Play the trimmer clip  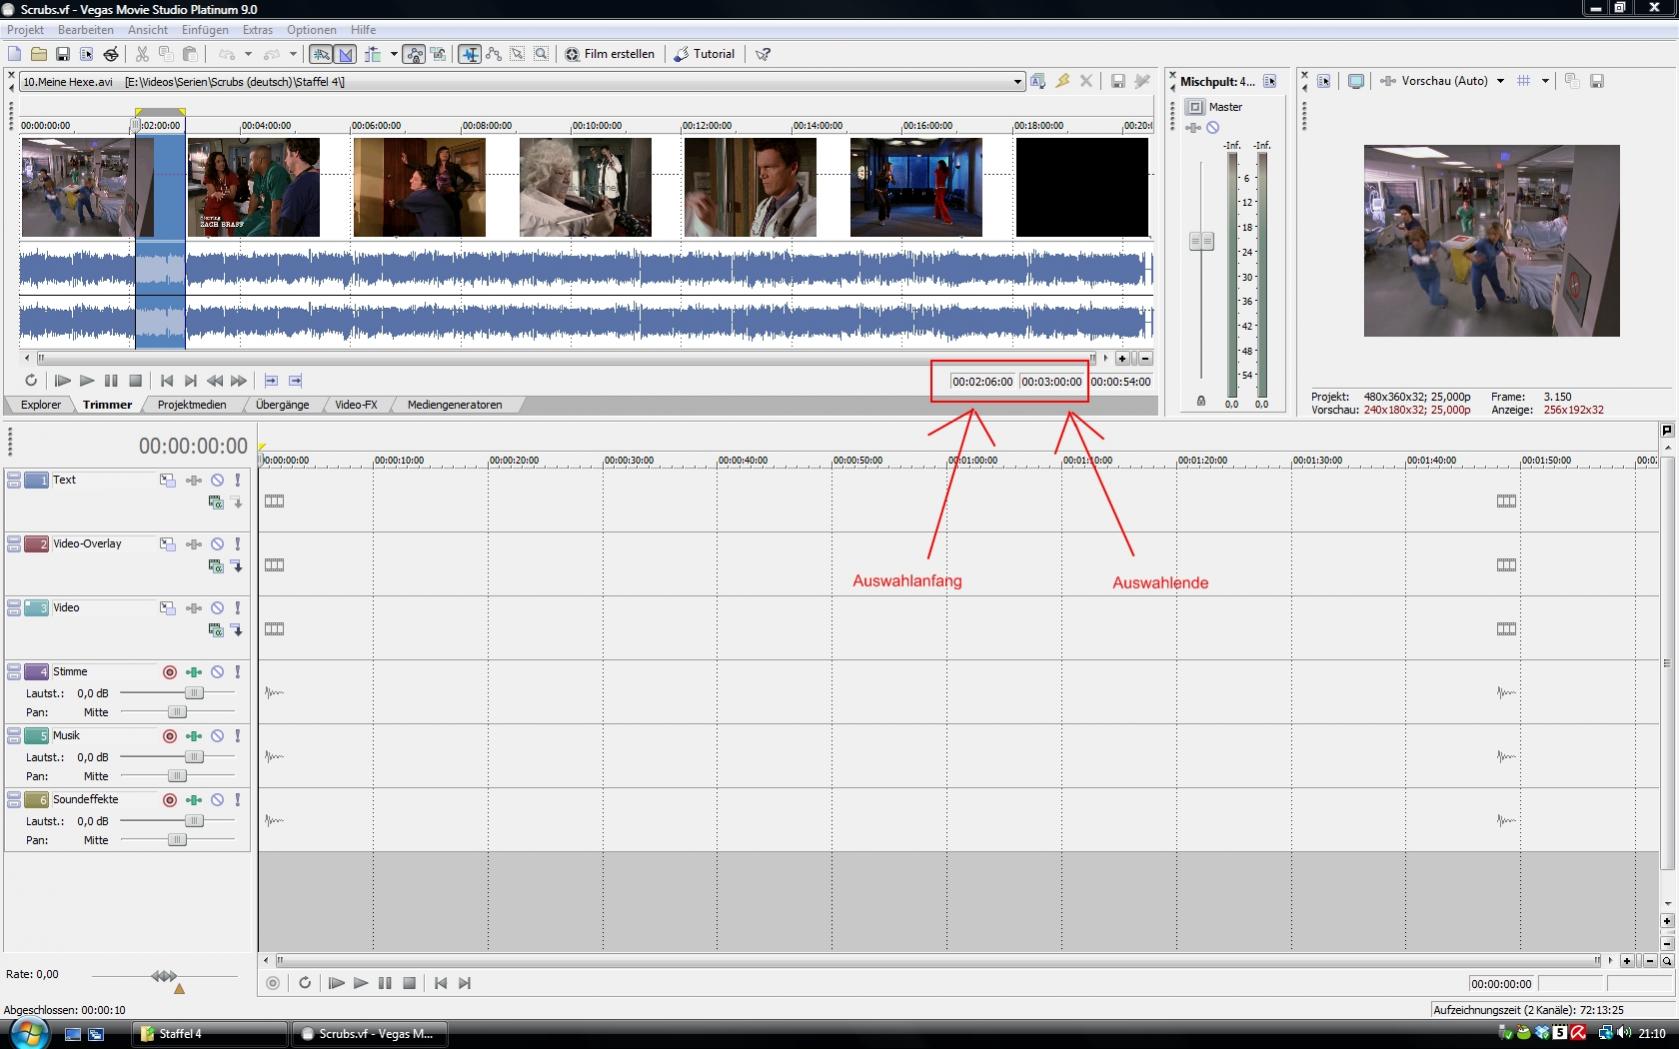pos(87,381)
